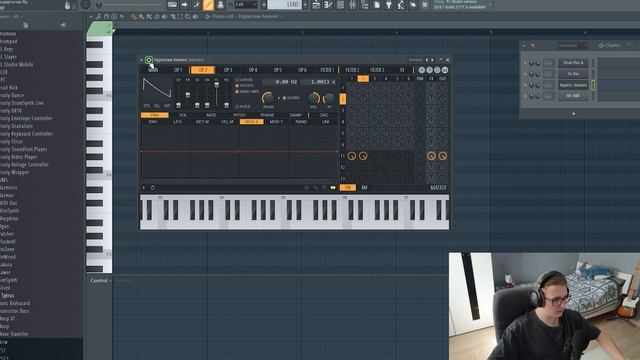Enable the RM matrix mode button
The height and width of the screenshot is (360, 640).
(364, 188)
